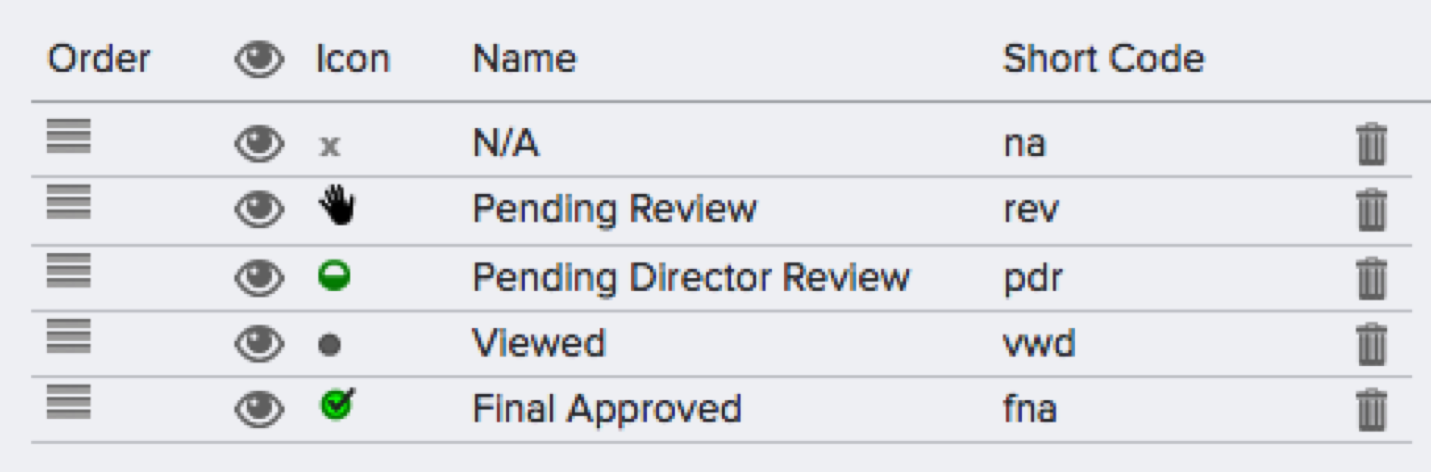
Task: Toggle visibility eye for Pending Review
Action: [x=259, y=210]
